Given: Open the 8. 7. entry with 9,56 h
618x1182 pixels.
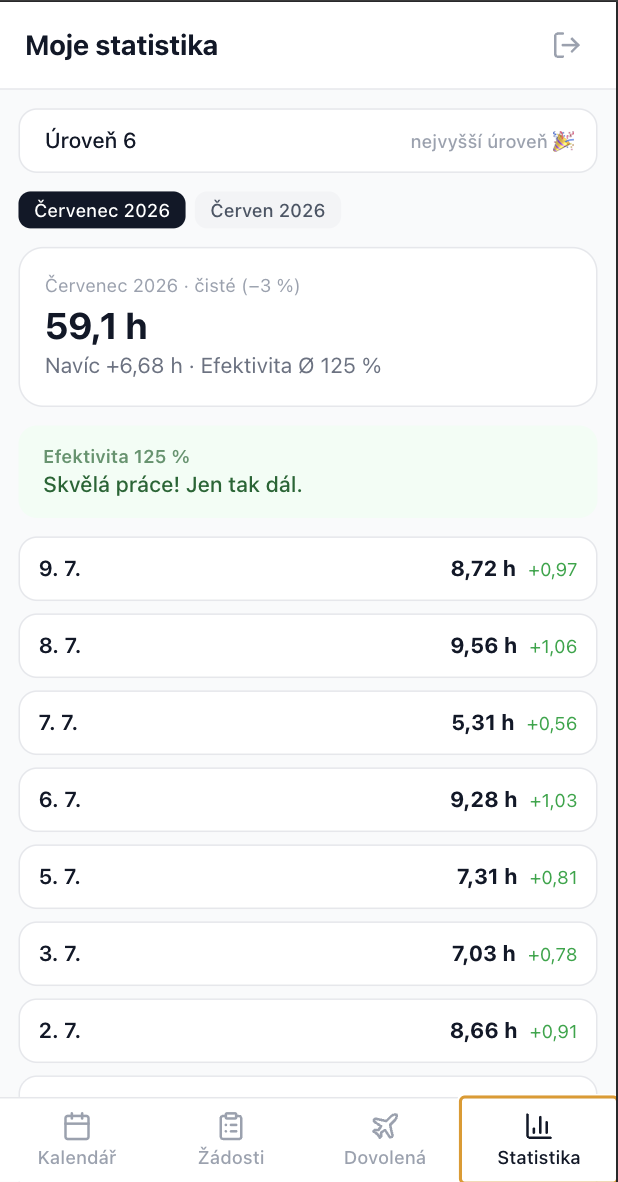Looking at the screenshot, I should click(x=307, y=646).
